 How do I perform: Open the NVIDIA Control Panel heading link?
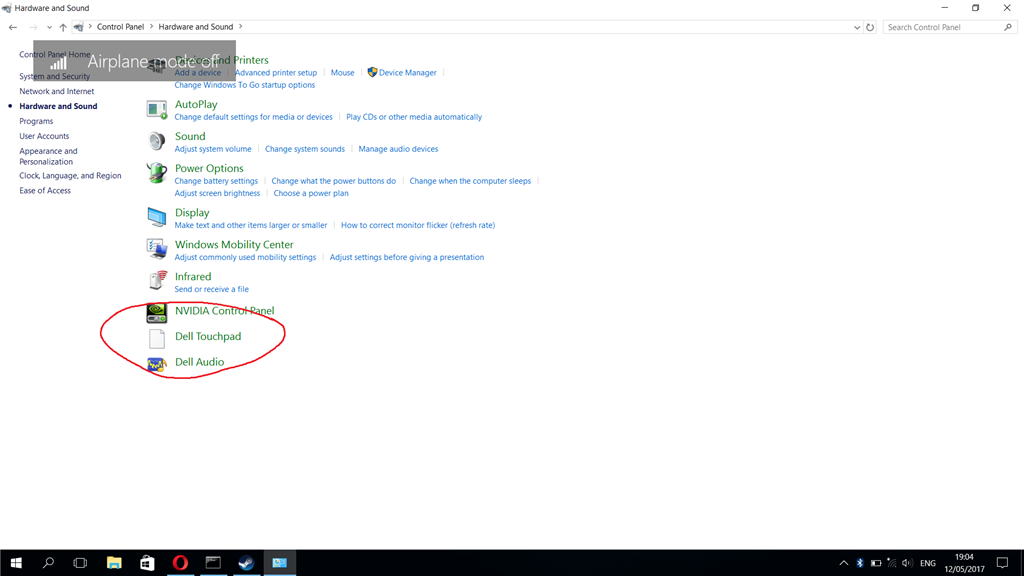(x=225, y=311)
